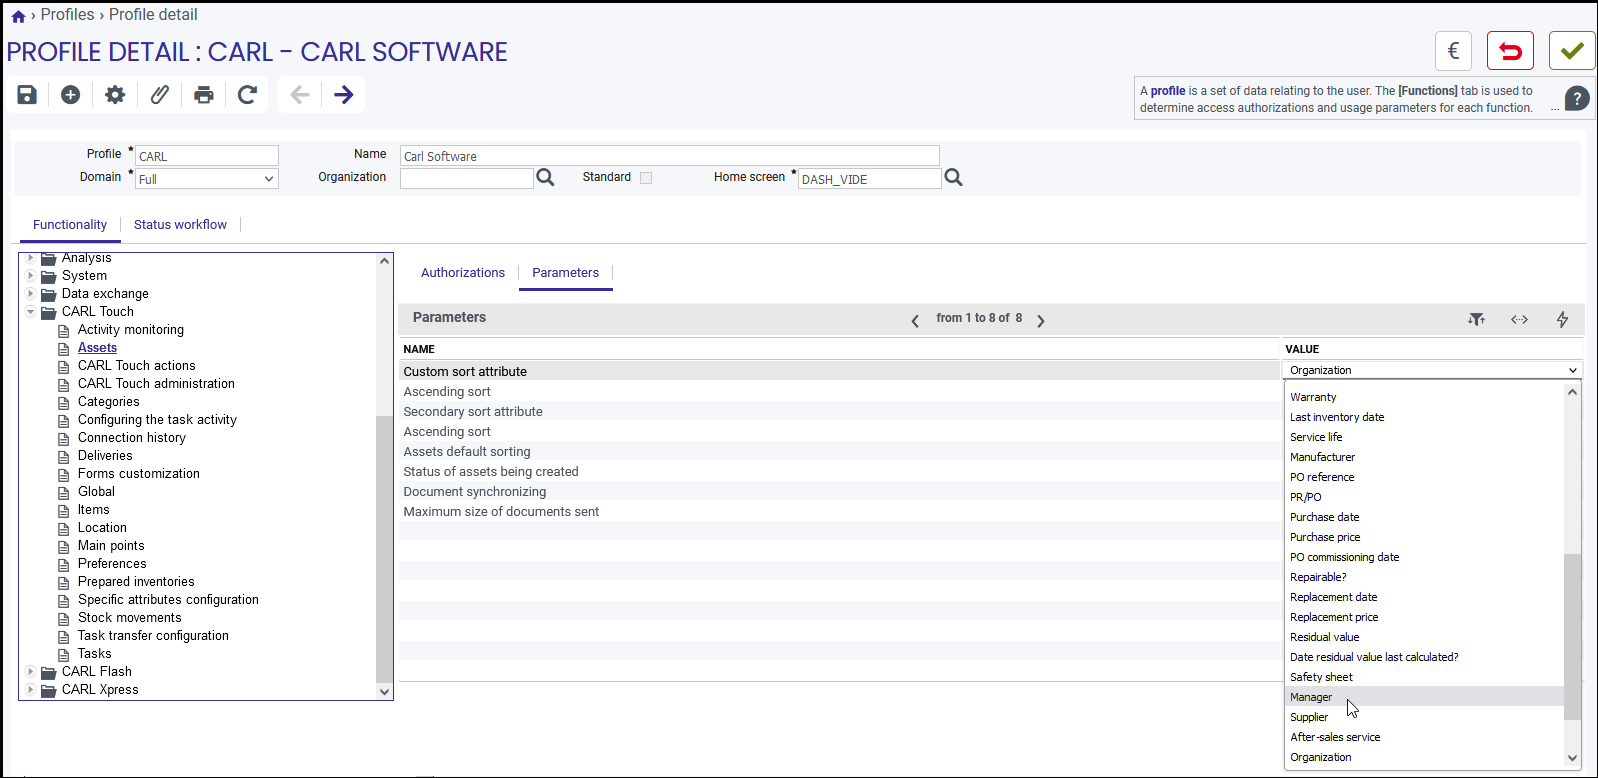Open CARL Touch administration in the tree
Image resolution: width=1598 pixels, height=778 pixels.
point(156,384)
